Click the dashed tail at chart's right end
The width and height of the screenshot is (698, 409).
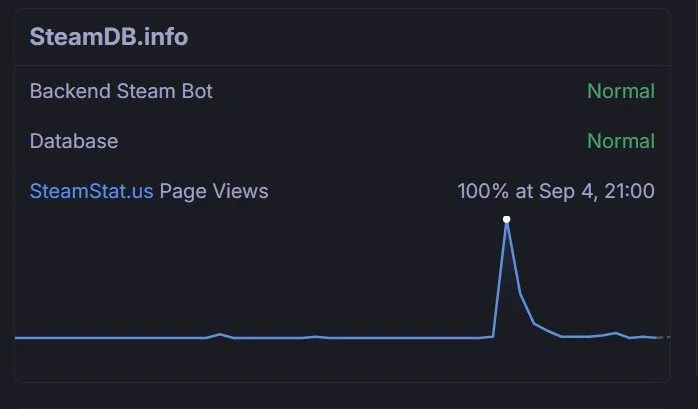coord(664,337)
